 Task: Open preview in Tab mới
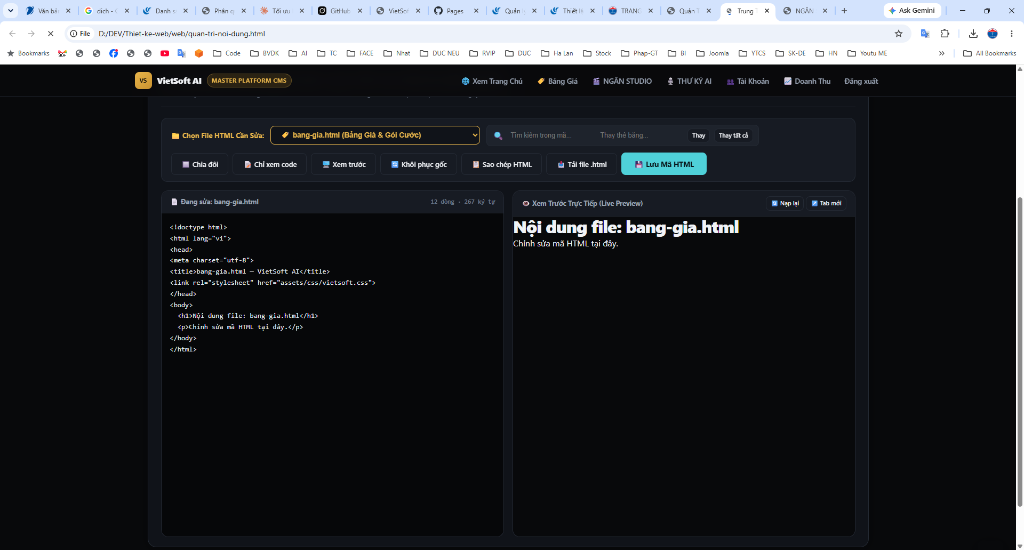click(826, 203)
